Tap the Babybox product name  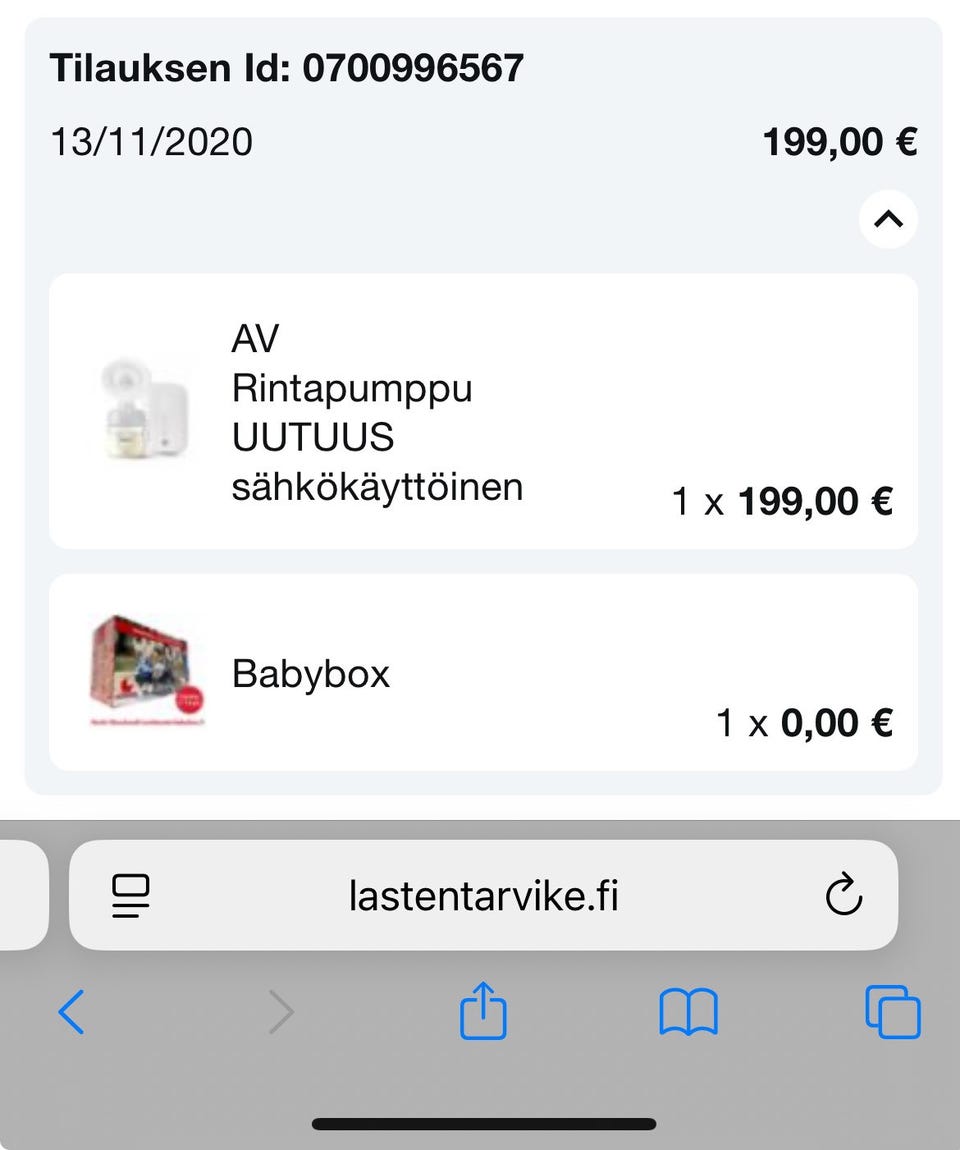(x=310, y=674)
